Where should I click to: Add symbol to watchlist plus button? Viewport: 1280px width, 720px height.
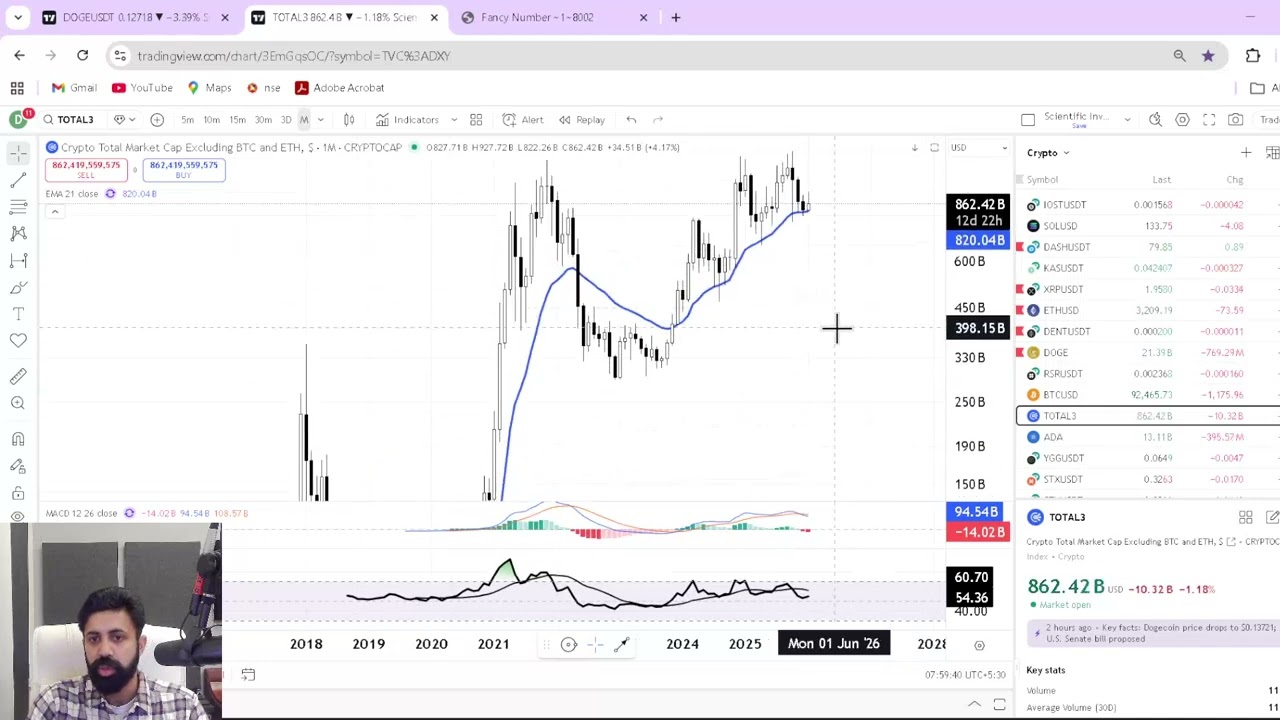point(1246,153)
